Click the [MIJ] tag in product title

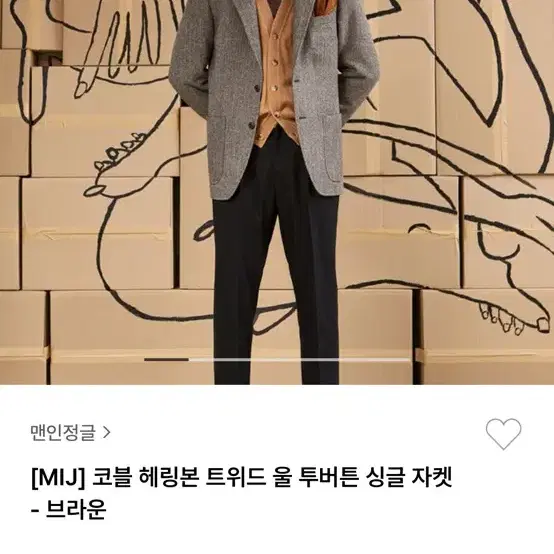pos(58,477)
